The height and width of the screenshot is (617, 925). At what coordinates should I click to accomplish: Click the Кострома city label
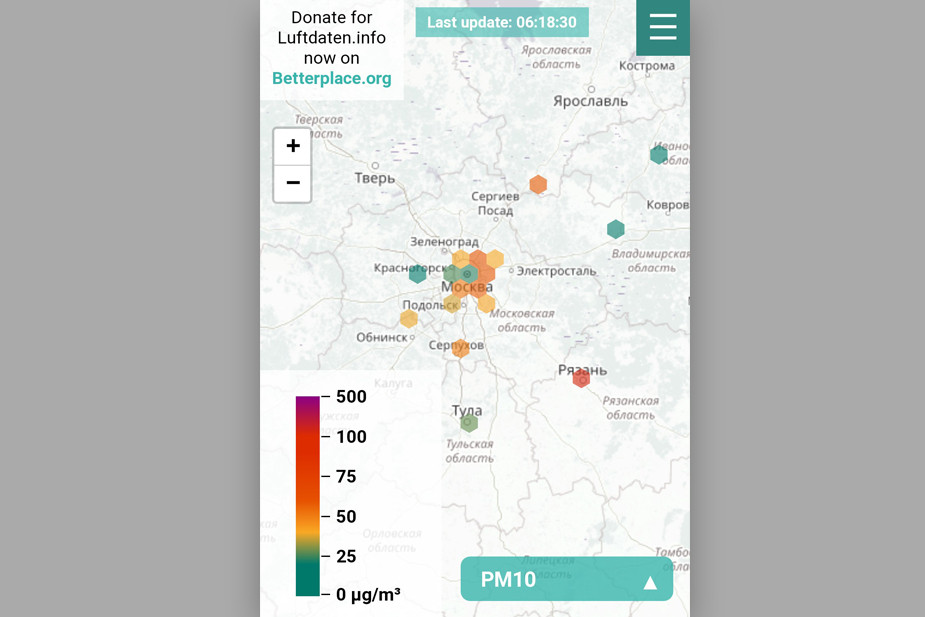pyautogui.click(x=647, y=66)
